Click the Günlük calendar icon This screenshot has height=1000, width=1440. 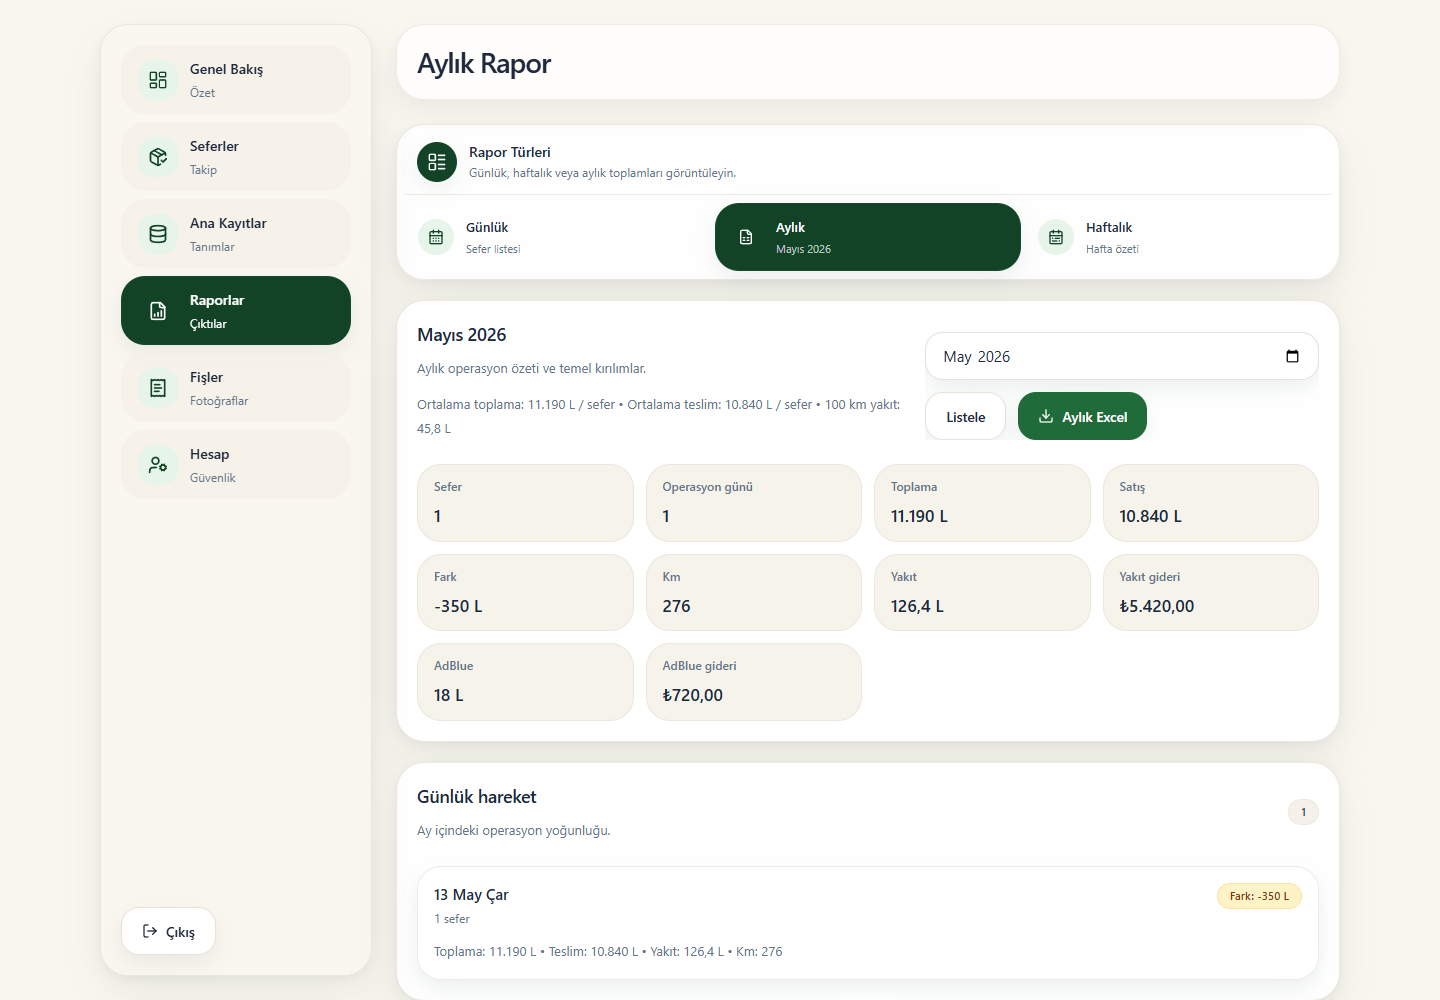(x=436, y=237)
